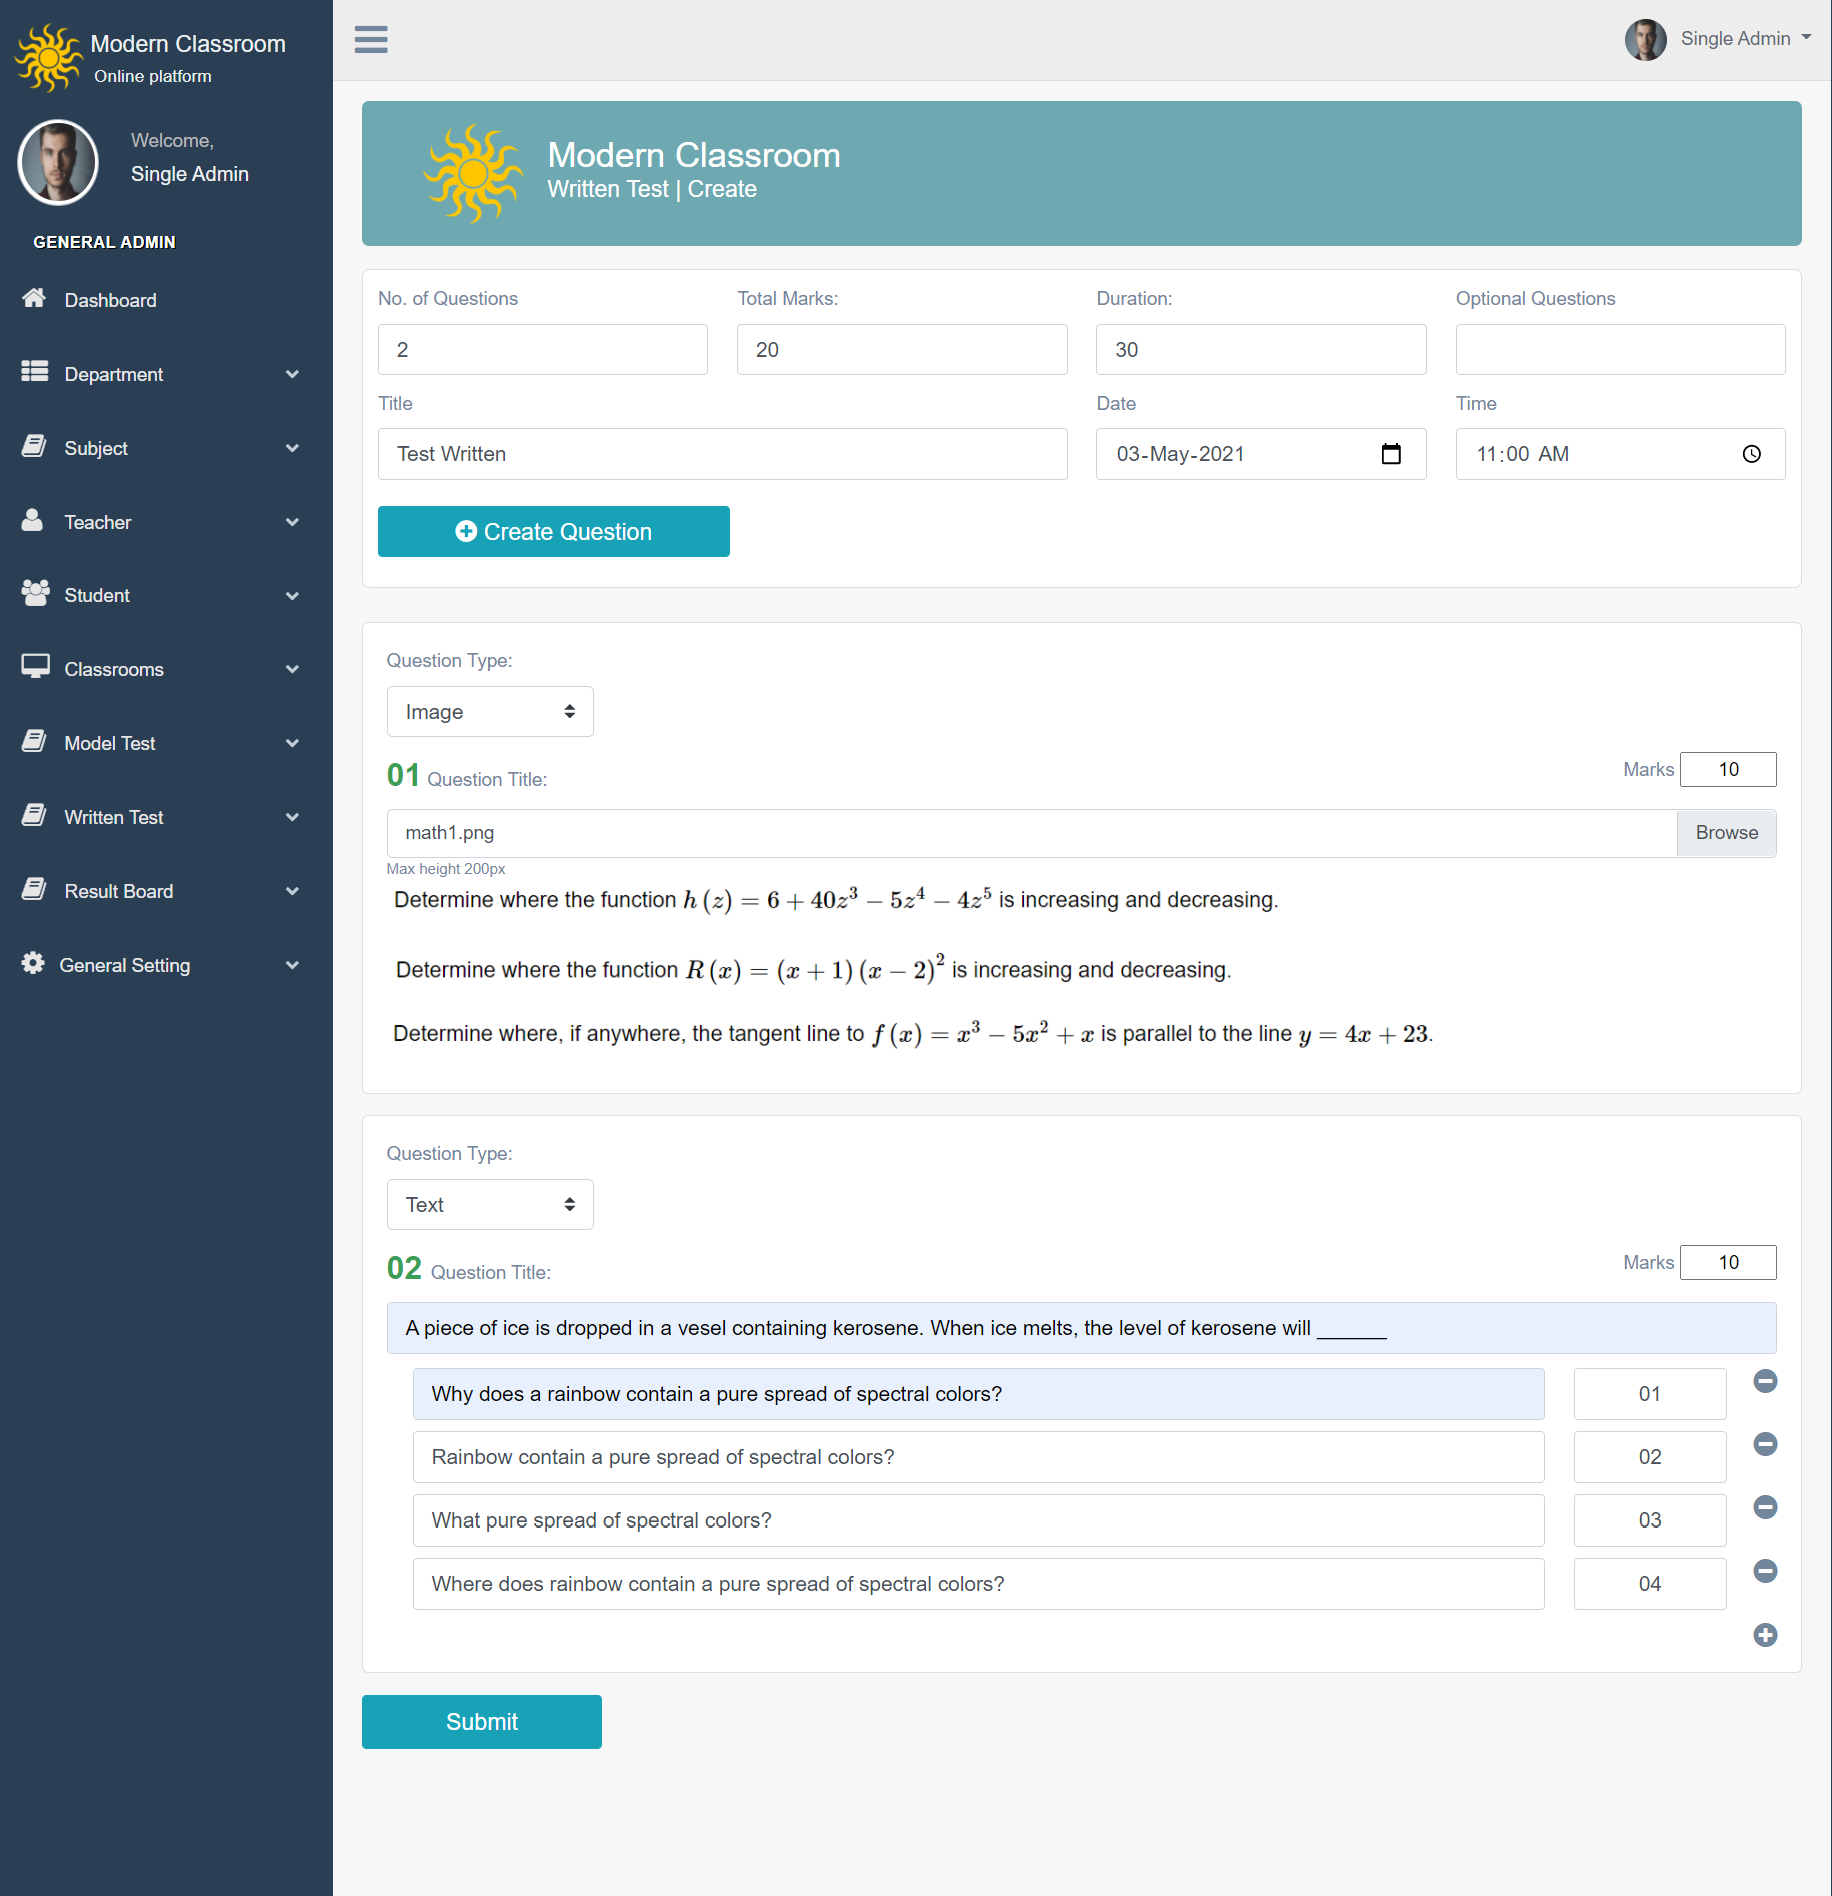Viewport: 1832px width, 1896px height.
Task: Open the Department menu item
Action: click(166, 374)
